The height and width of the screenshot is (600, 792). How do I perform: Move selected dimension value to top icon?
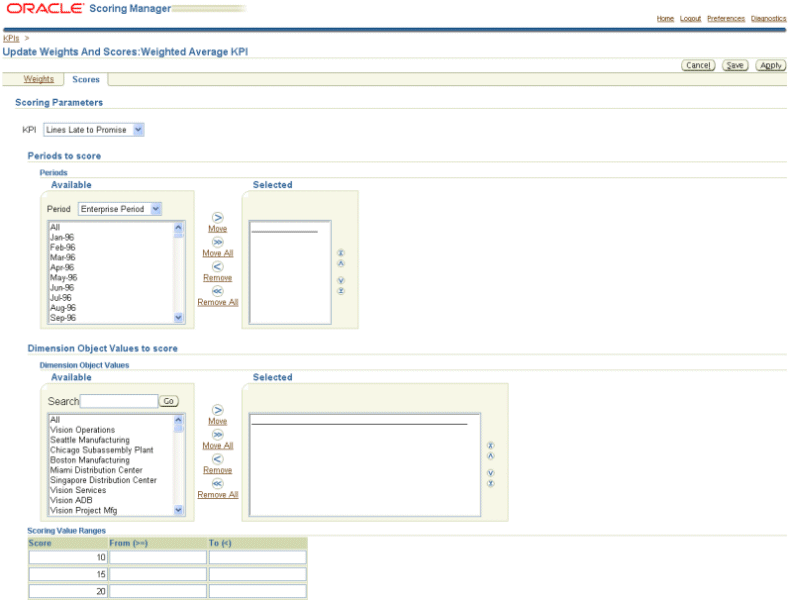point(490,445)
